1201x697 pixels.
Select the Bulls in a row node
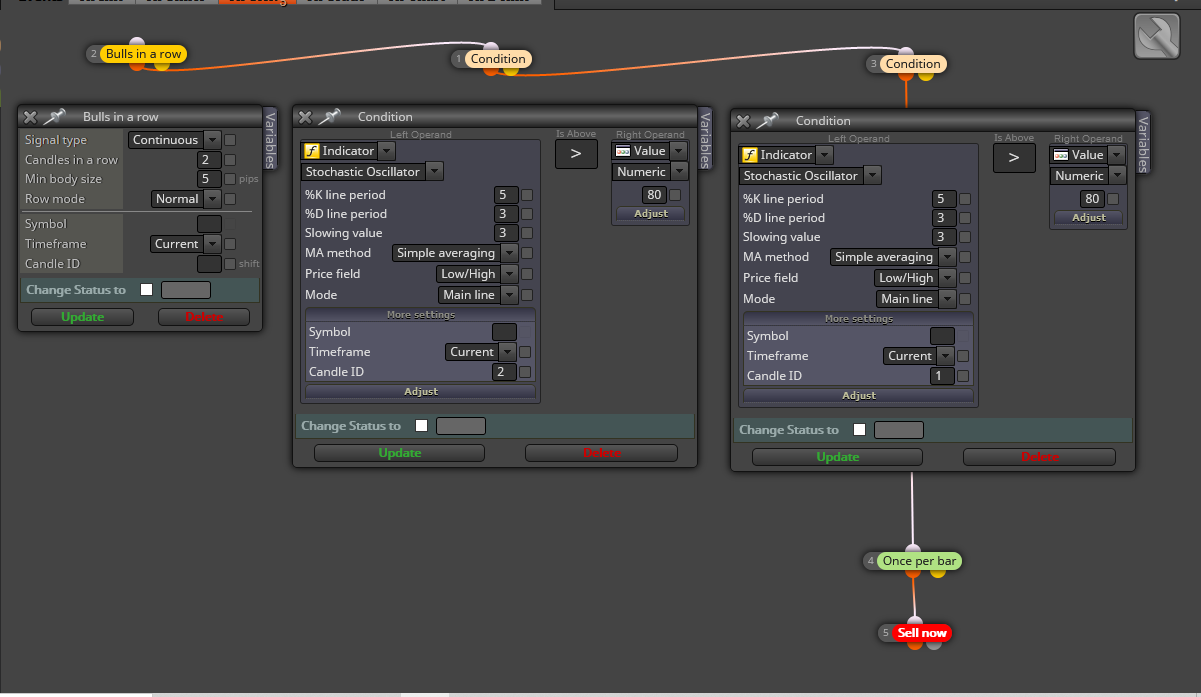(x=144, y=54)
